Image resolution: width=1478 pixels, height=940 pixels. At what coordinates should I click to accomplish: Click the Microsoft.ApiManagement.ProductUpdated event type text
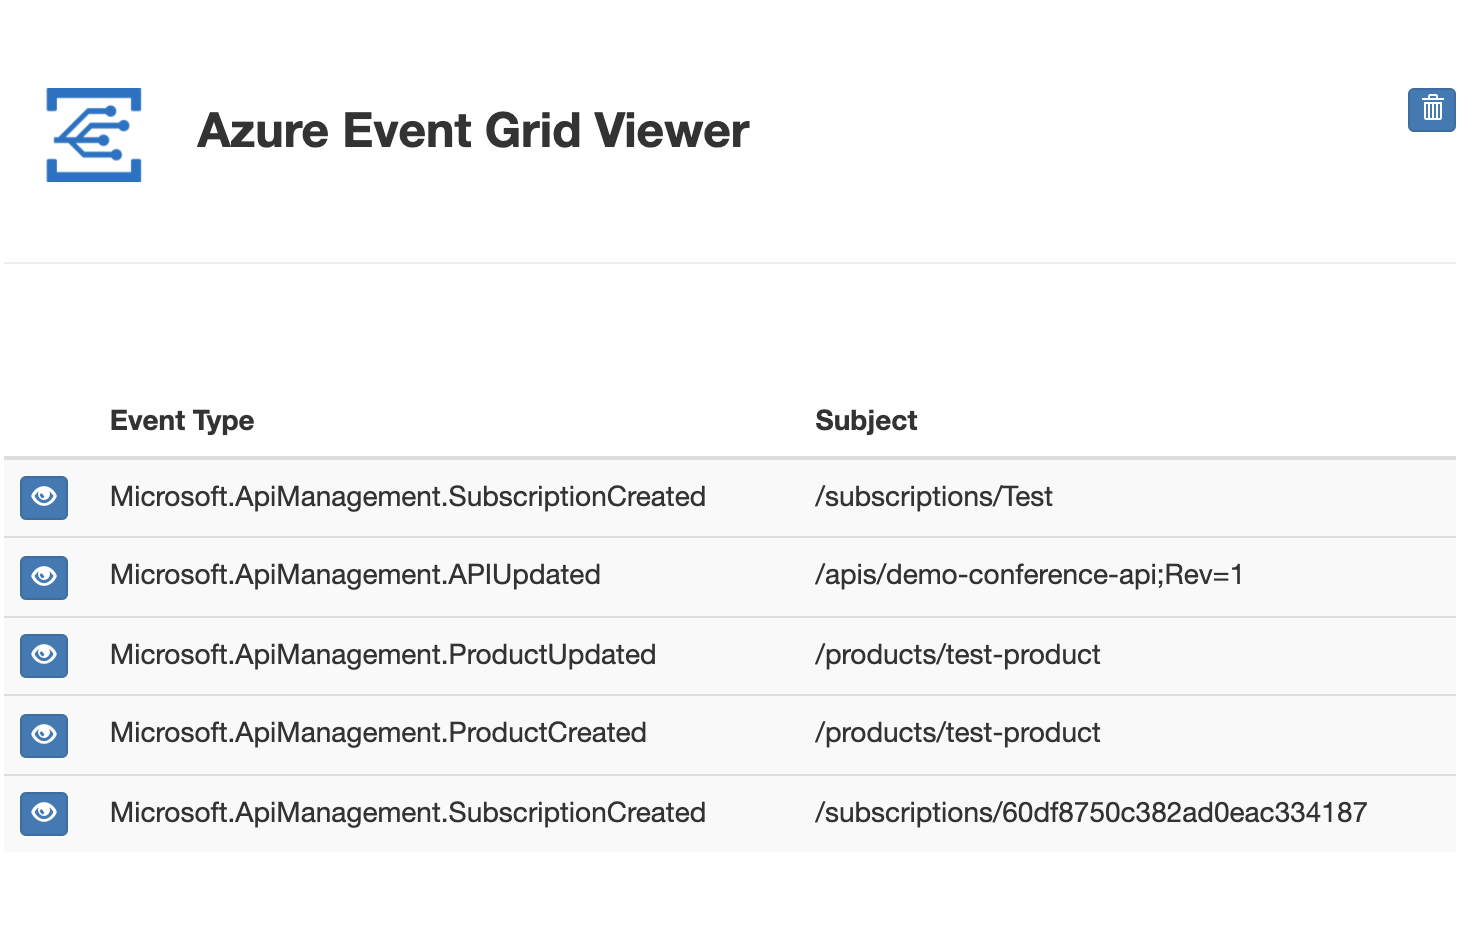383,655
